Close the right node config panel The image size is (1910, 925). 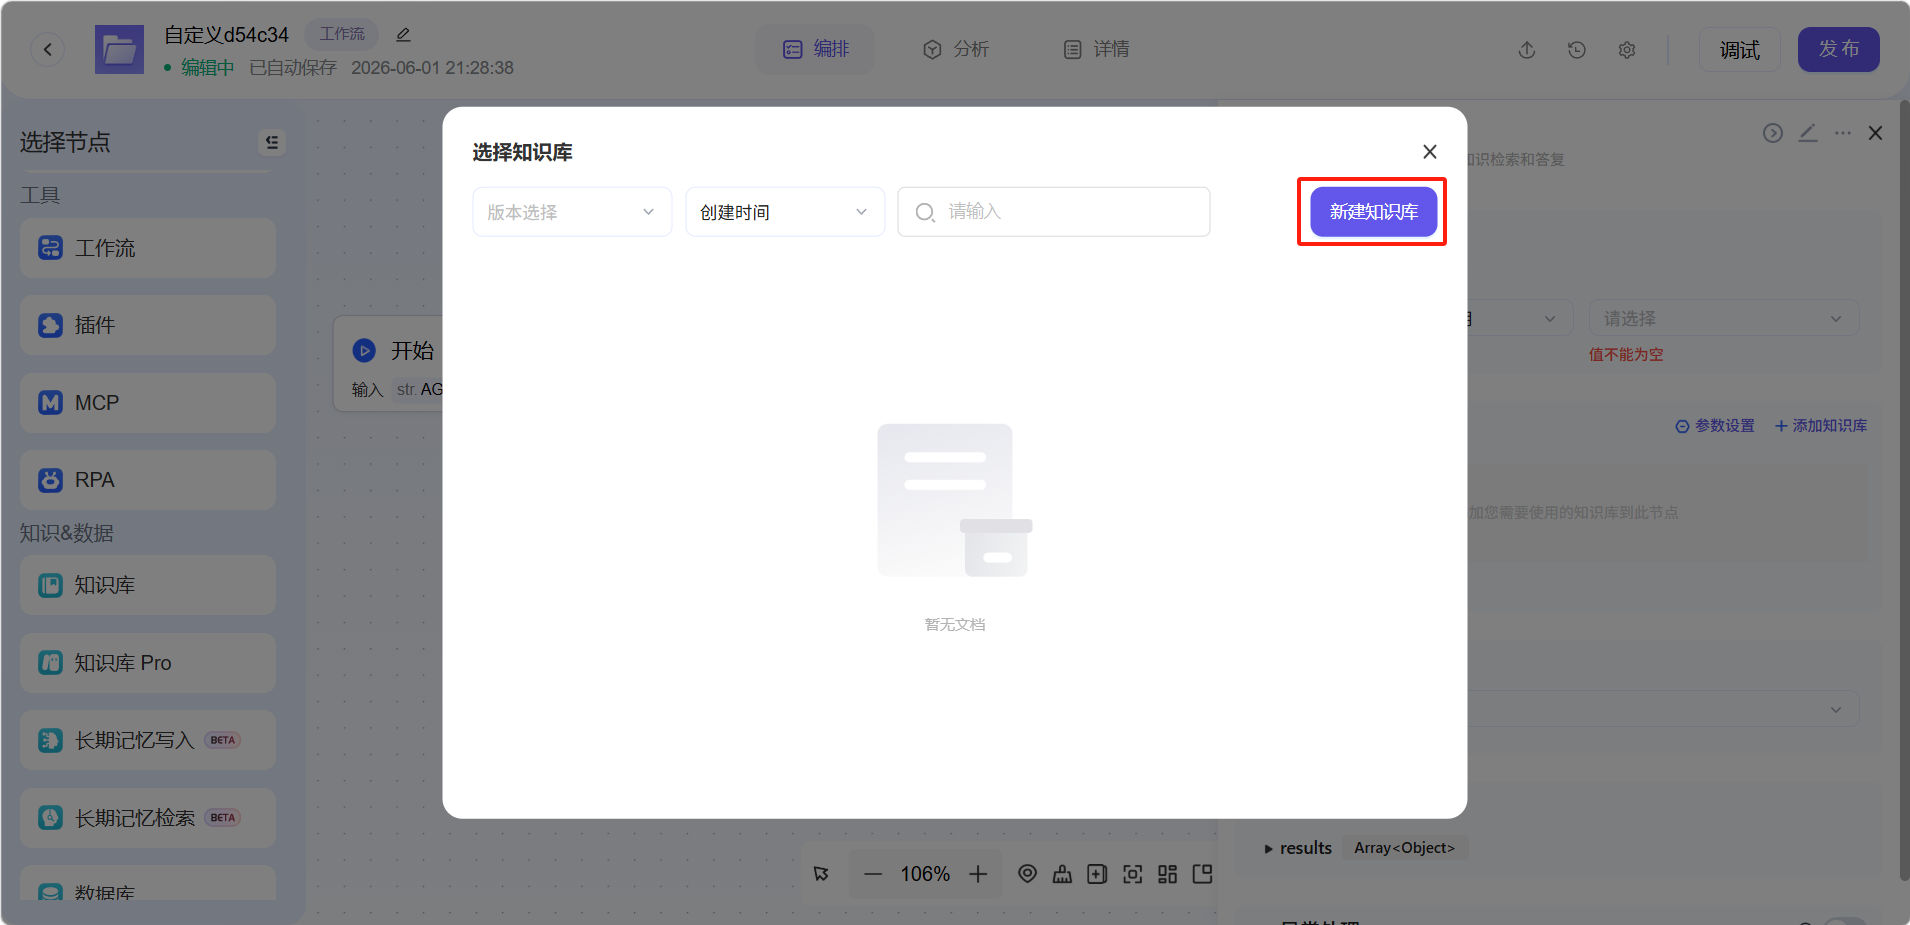(1876, 133)
